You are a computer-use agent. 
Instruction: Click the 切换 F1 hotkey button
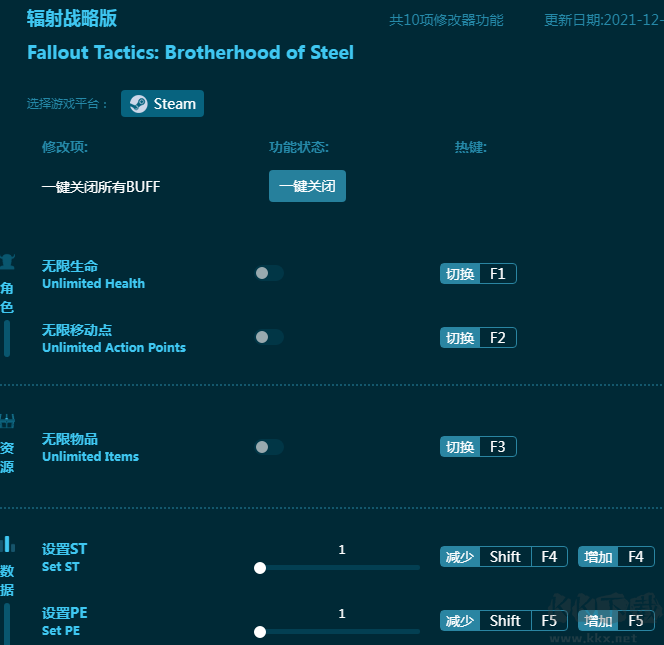(x=478, y=274)
